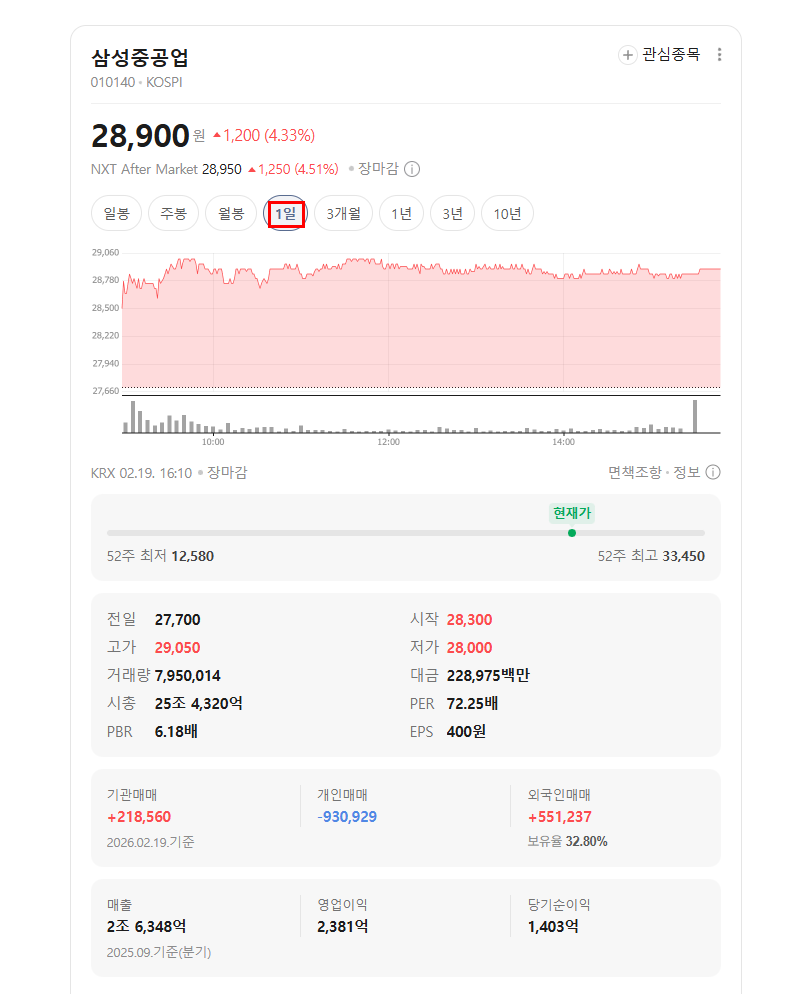793x994 pixels.
Task: Click stock code 010140 · KOSPI
Action: pos(136,82)
